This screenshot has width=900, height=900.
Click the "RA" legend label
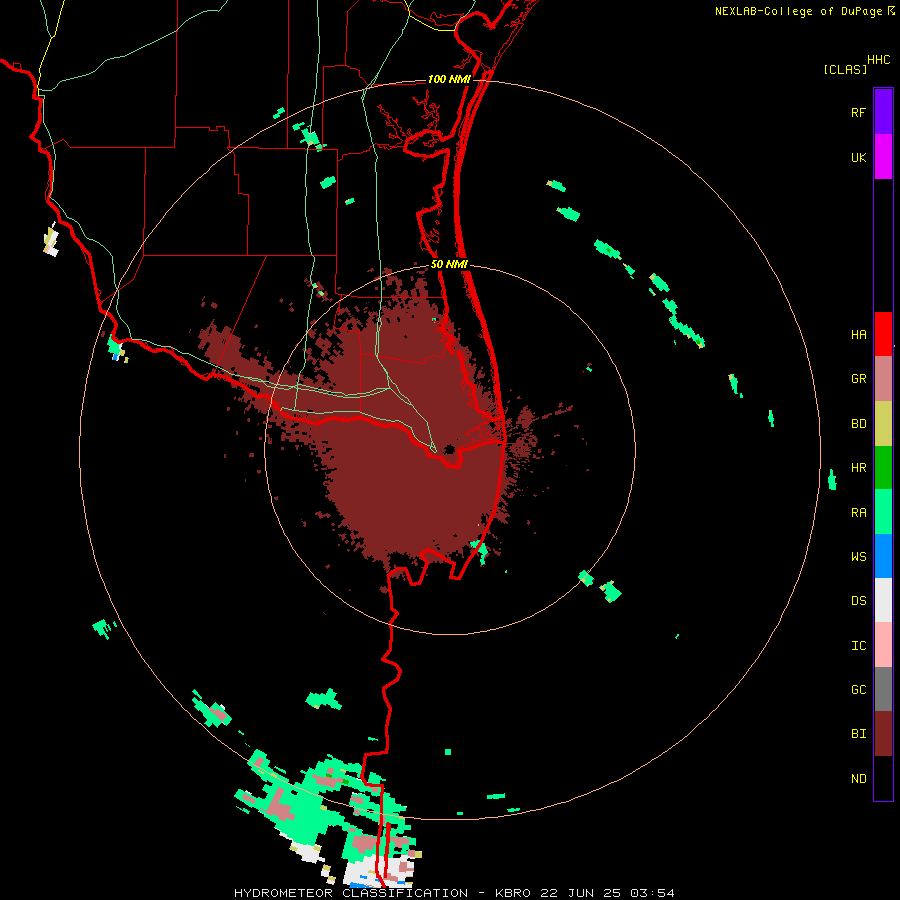tap(858, 513)
